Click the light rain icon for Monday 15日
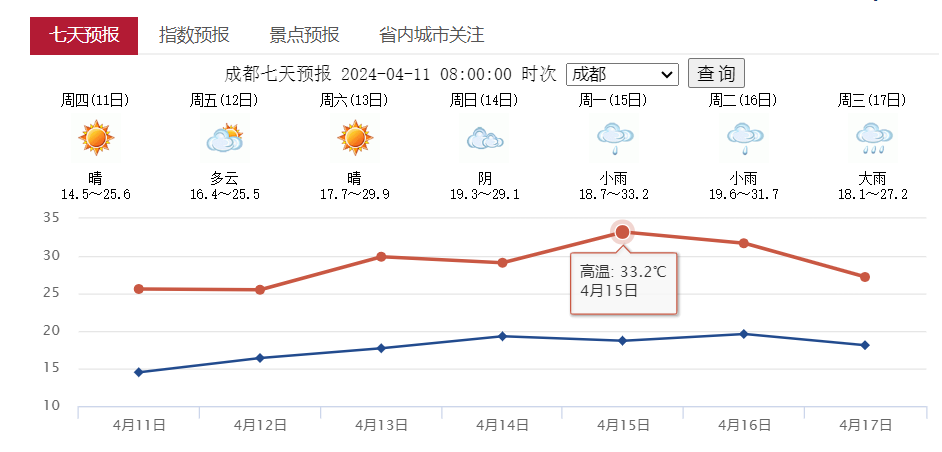942x452 pixels. 615,138
